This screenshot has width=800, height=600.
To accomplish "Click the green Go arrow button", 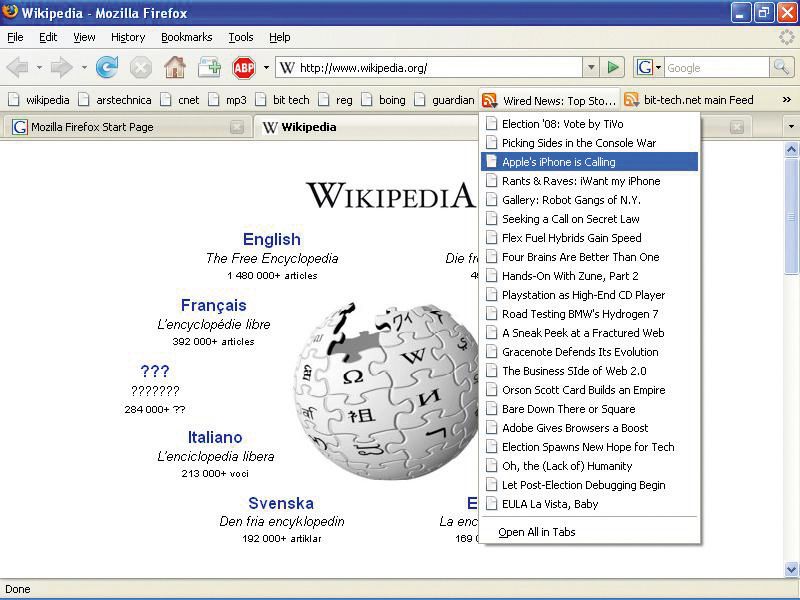I will (613, 67).
